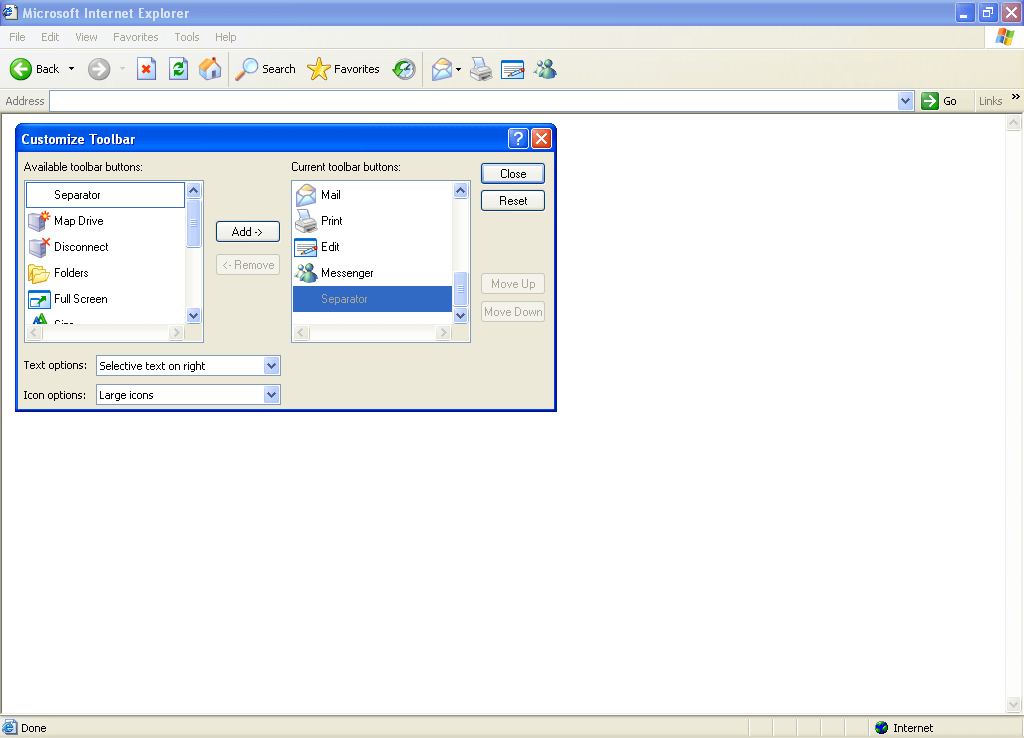
Task: Click the available buttons list scrollbar thumb
Action: tap(193, 223)
